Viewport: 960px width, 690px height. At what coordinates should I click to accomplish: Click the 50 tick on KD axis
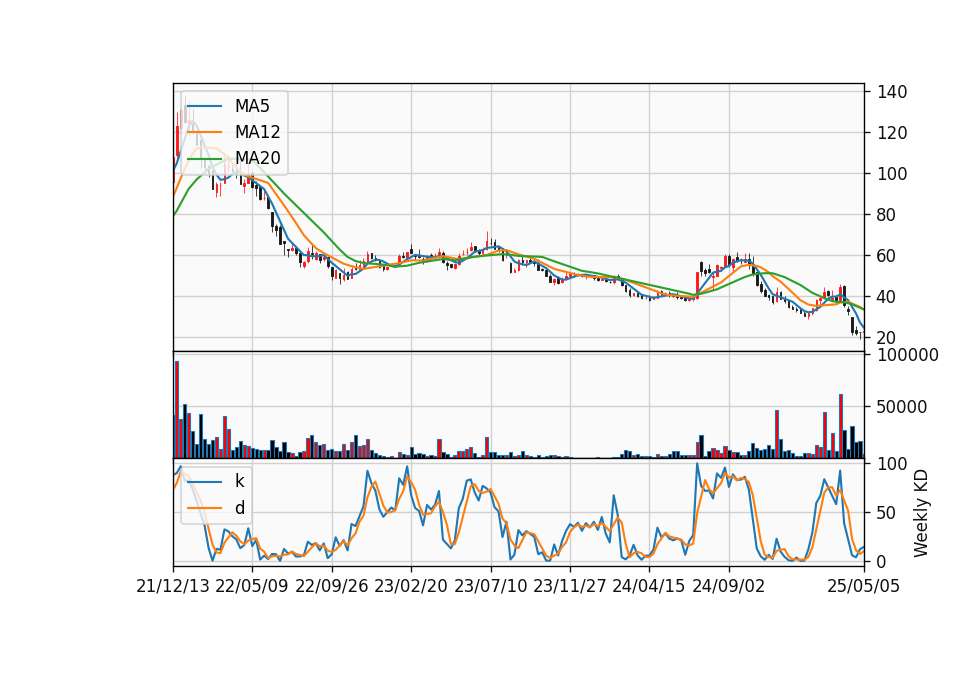pyautogui.click(x=887, y=512)
